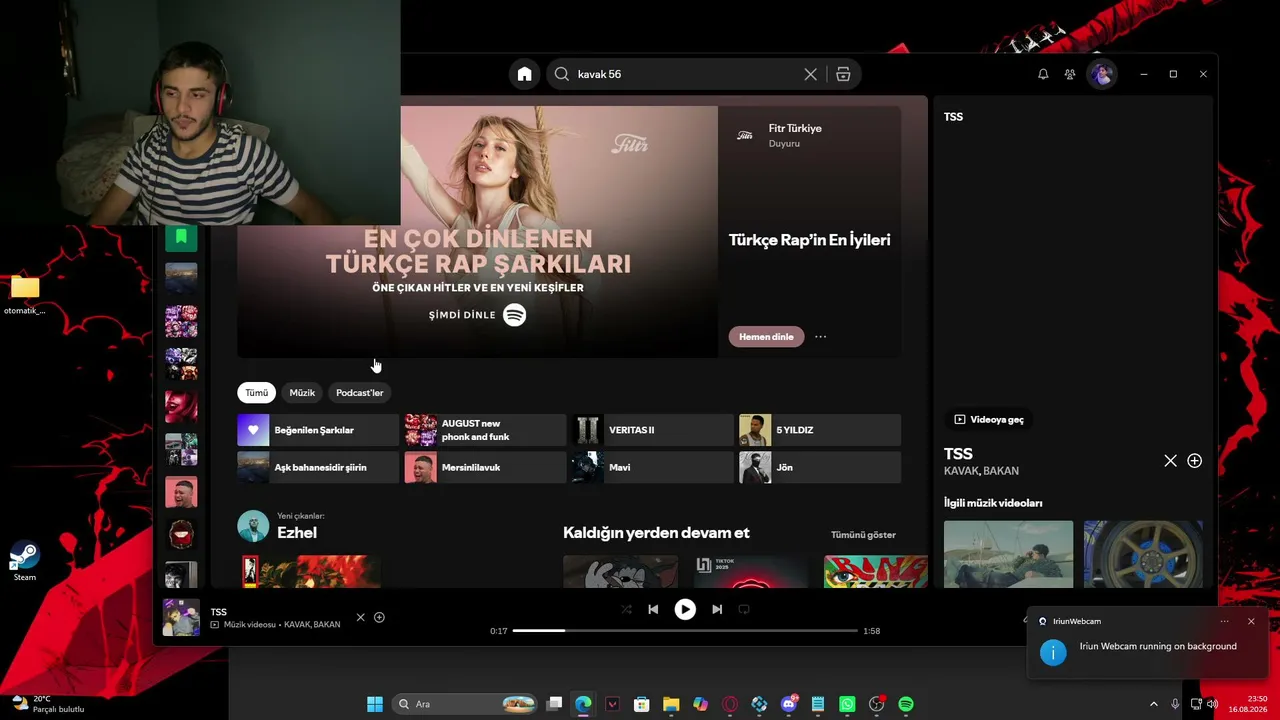
Task: Clear the search text 'kavak 56'
Action: tap(811, 74)
